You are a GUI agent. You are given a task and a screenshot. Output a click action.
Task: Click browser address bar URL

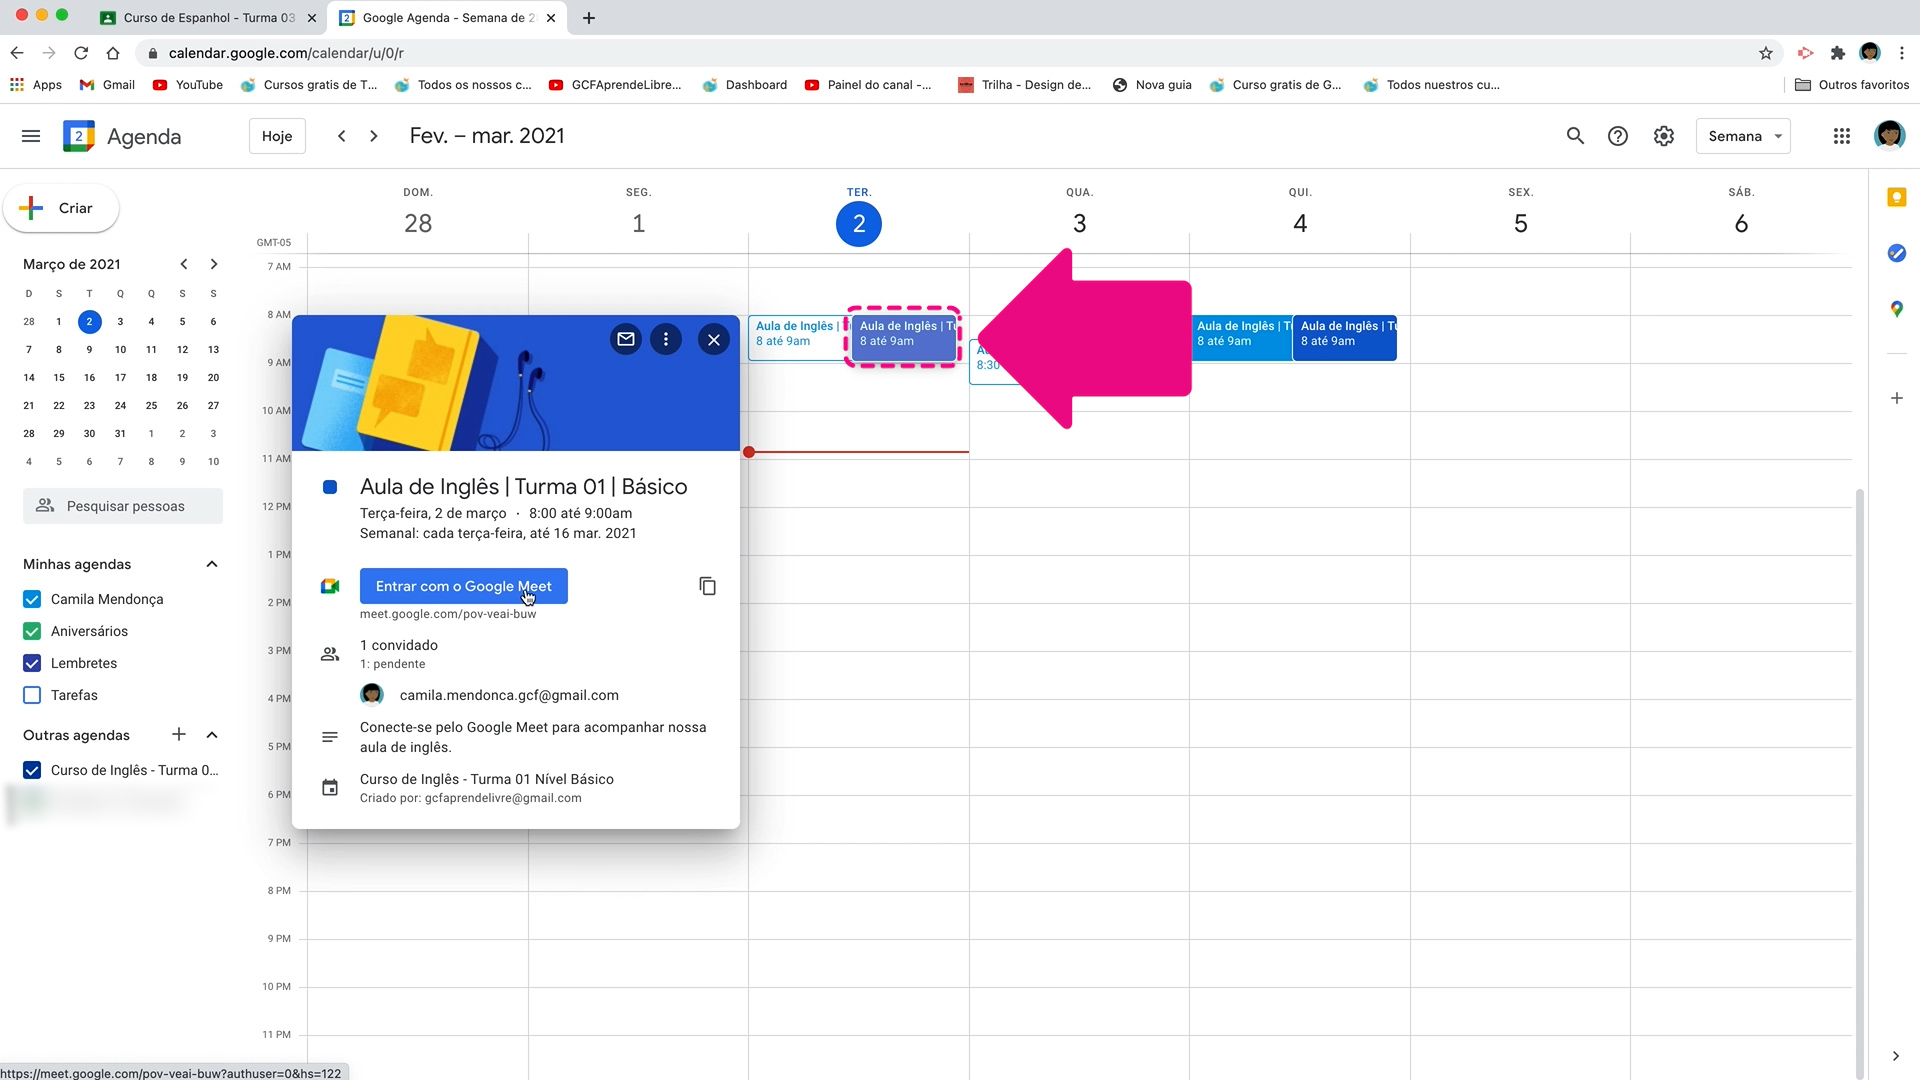286,53
